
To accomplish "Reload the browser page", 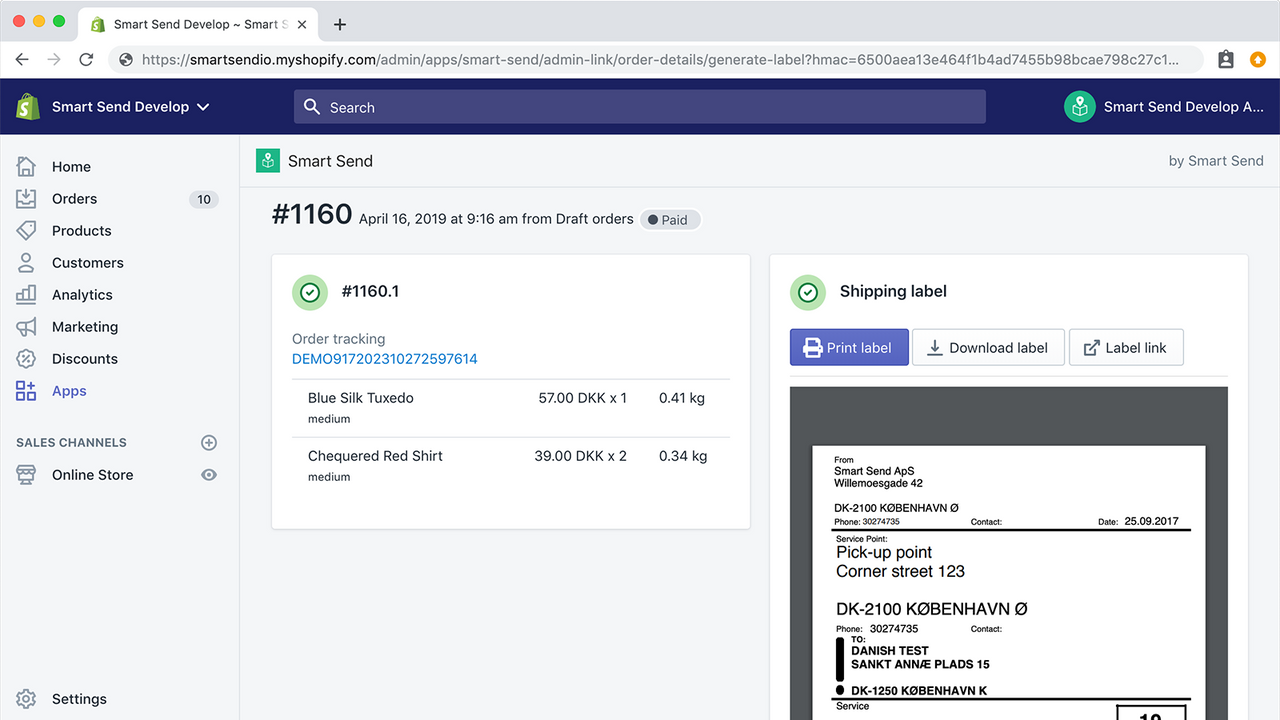I will 86,60.
